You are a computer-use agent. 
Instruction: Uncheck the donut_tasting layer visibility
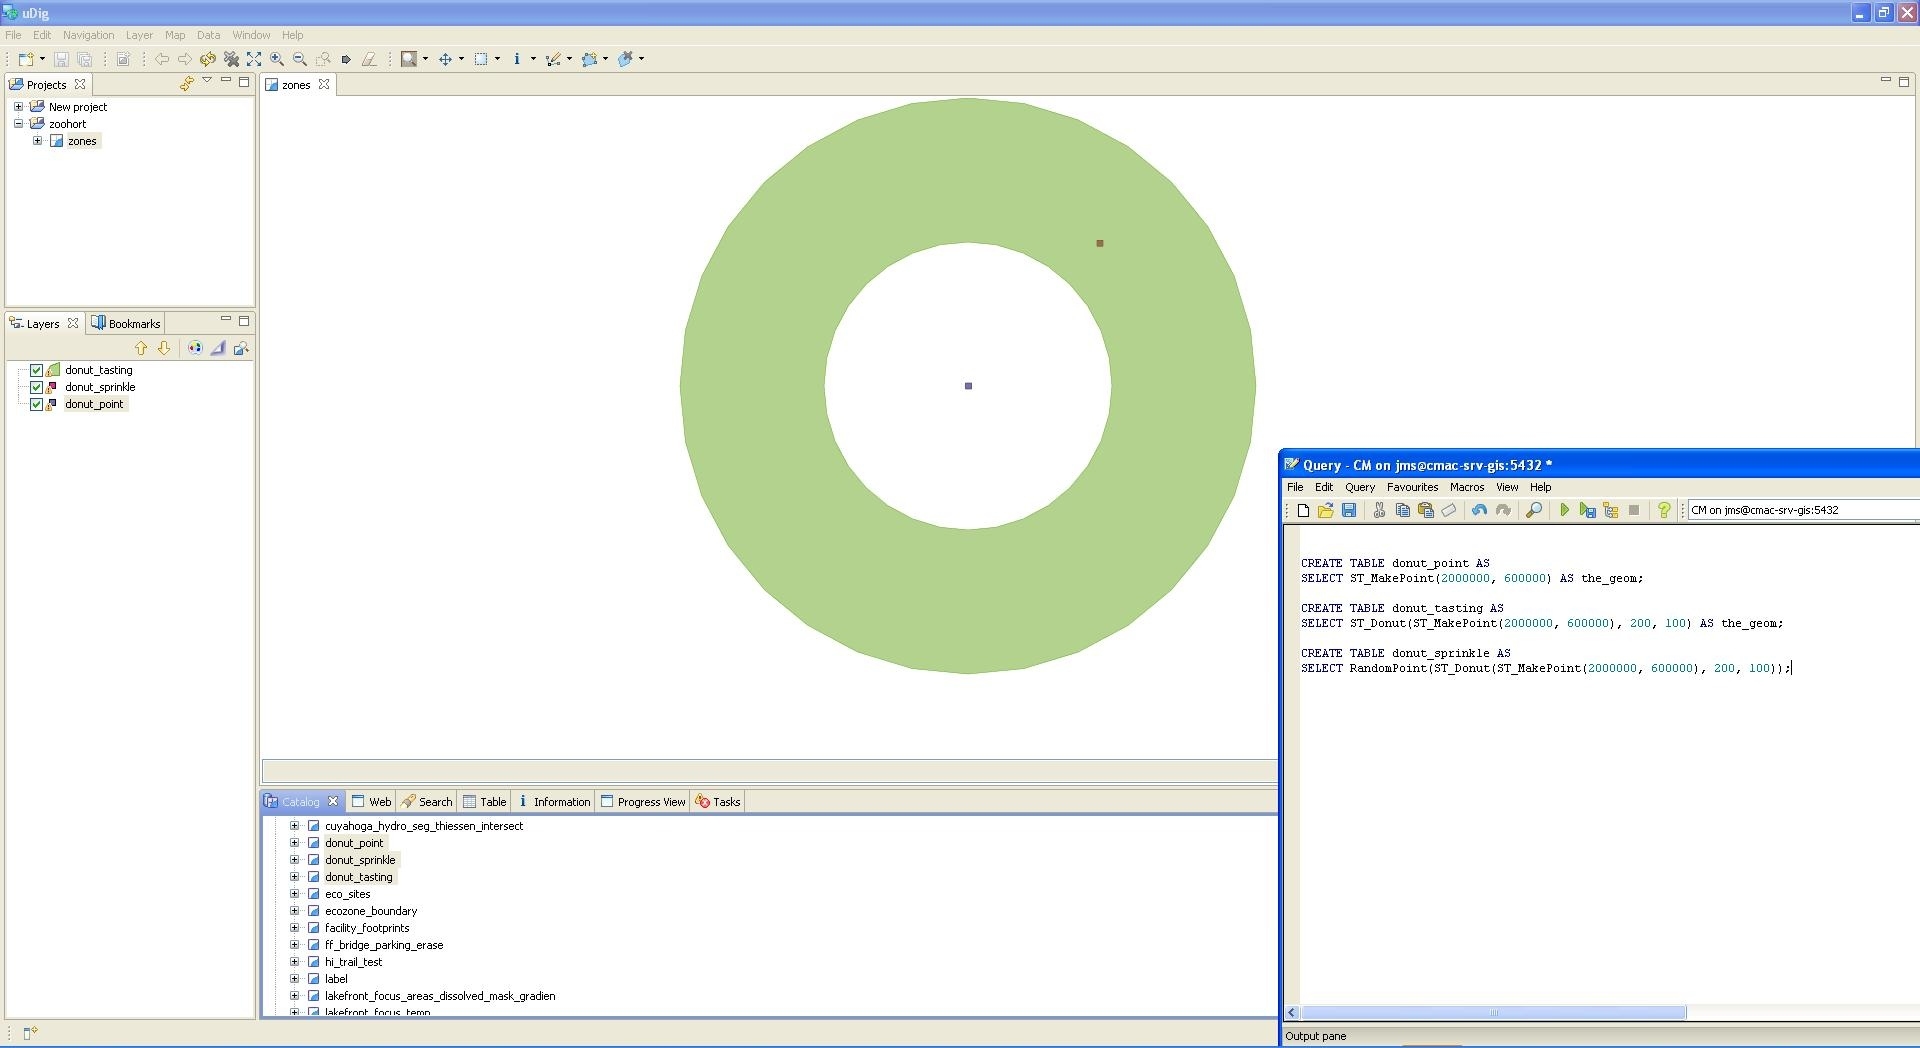(x=37, y=370)
